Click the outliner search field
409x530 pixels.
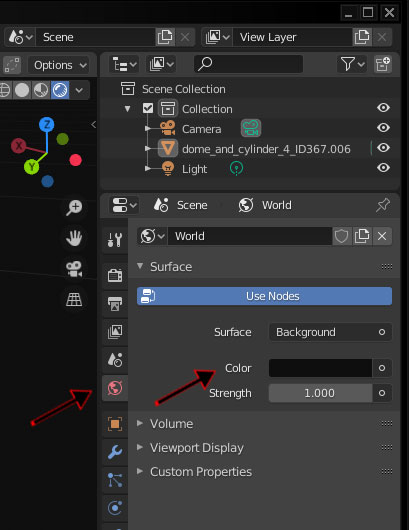(x=248, y=64)
